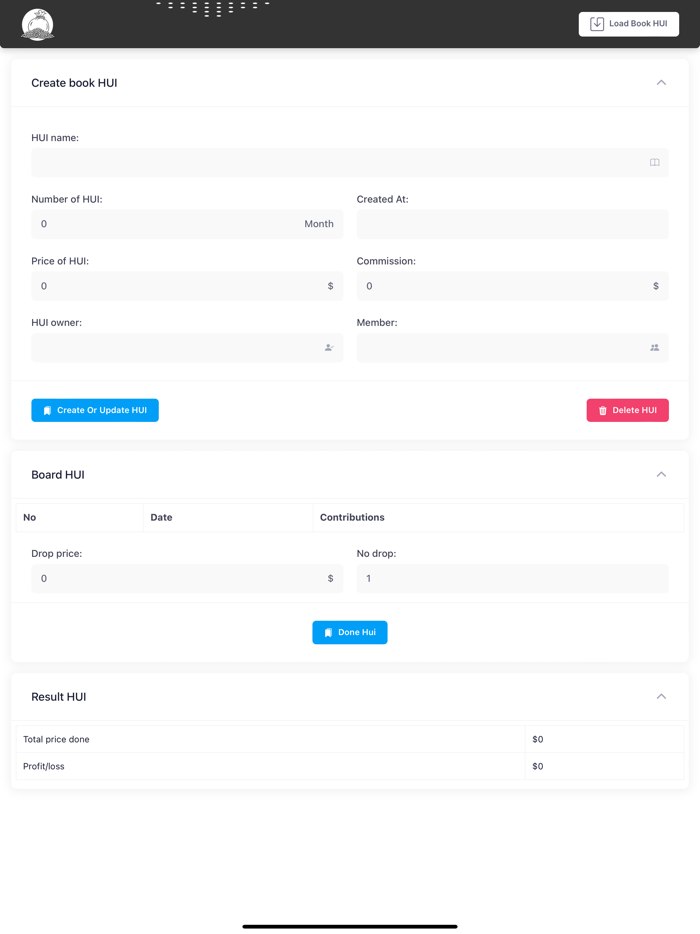Viewport: 700px width, 934px height.
Task: Click the dollar icon in Commission field
Action: click(x=656, y=286)
